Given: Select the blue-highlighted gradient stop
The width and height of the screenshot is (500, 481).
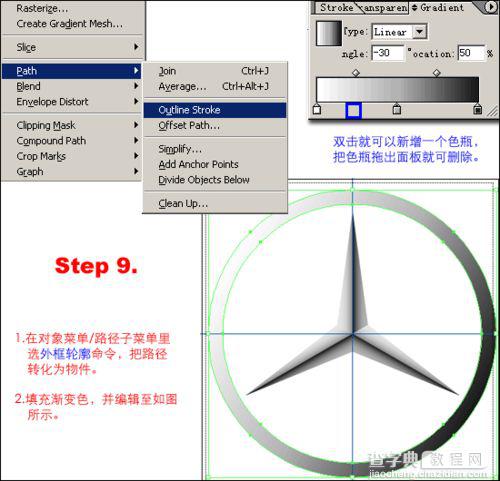Looking at the screenshot, I should pos(353,110).
